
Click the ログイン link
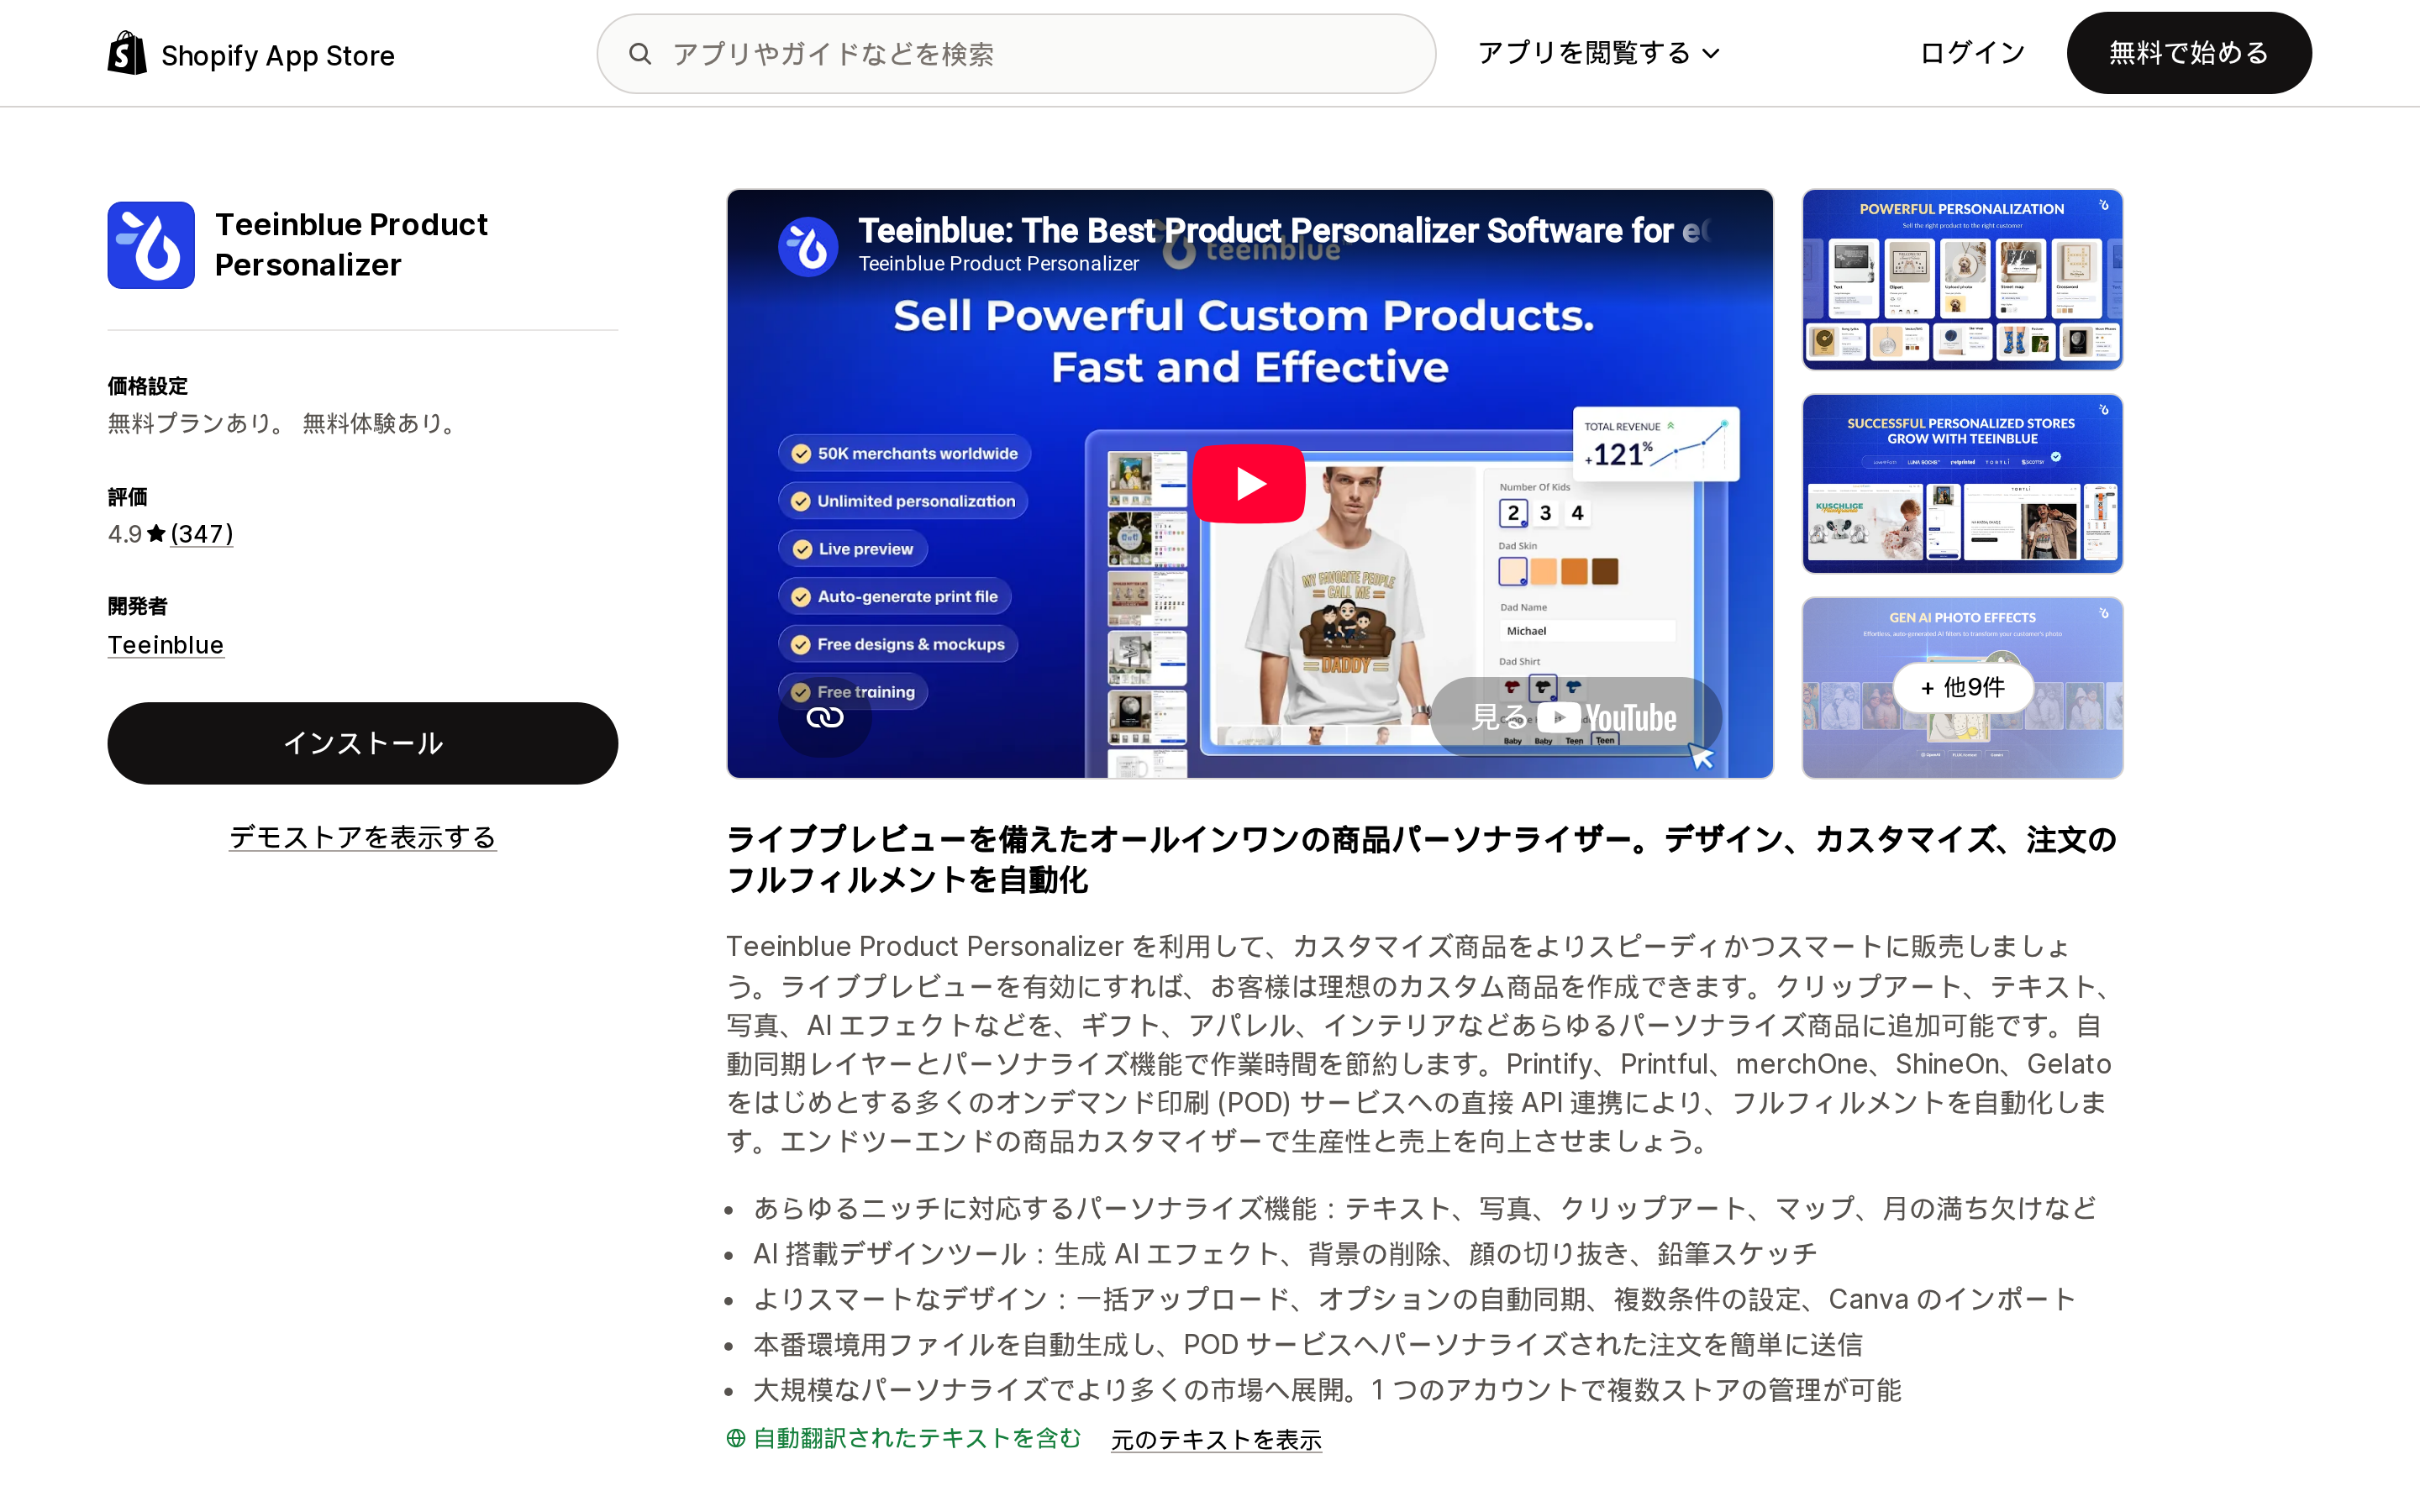[1972, 53]
